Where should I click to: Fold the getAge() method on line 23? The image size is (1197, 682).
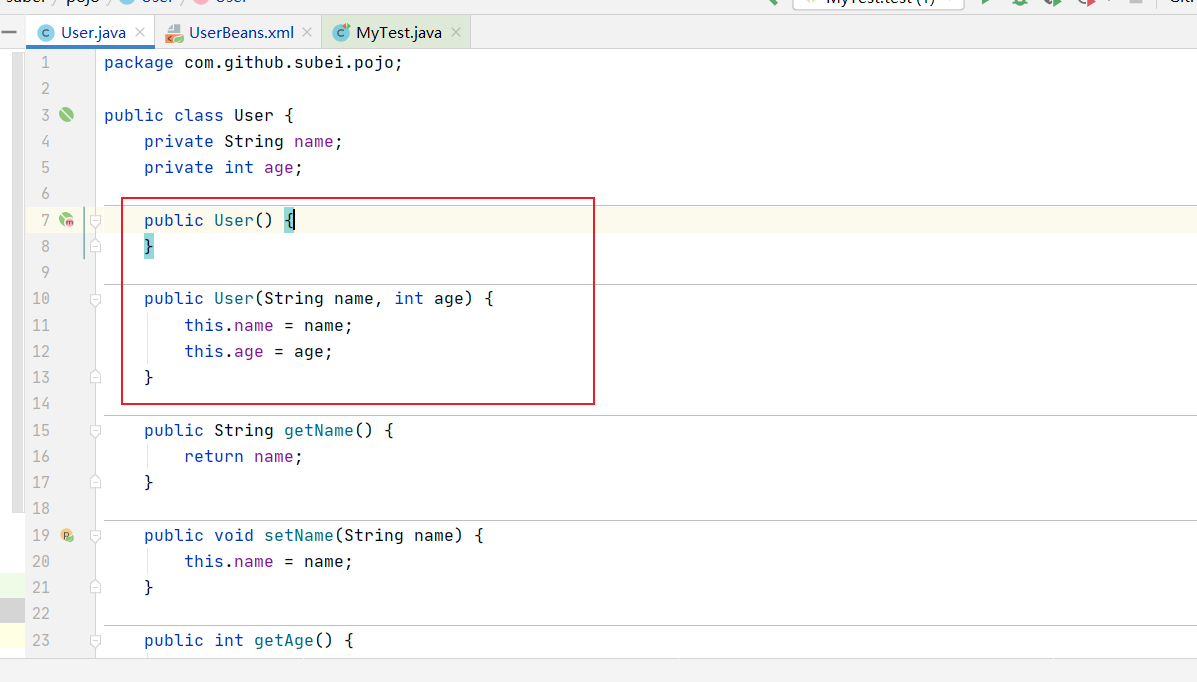pos(96,641)
